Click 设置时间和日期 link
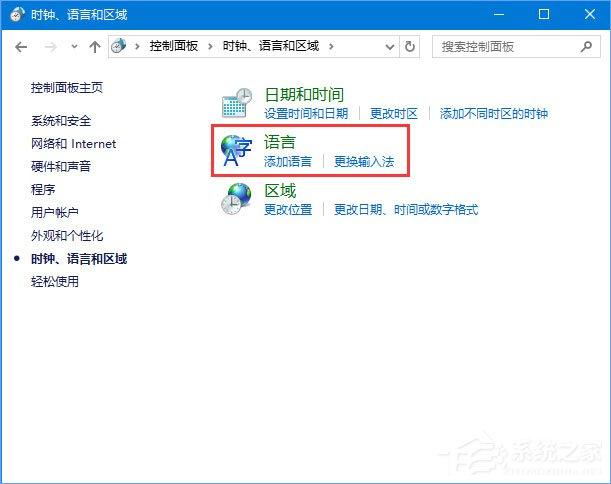The image size is (611, 484). (x=306, y=113)
